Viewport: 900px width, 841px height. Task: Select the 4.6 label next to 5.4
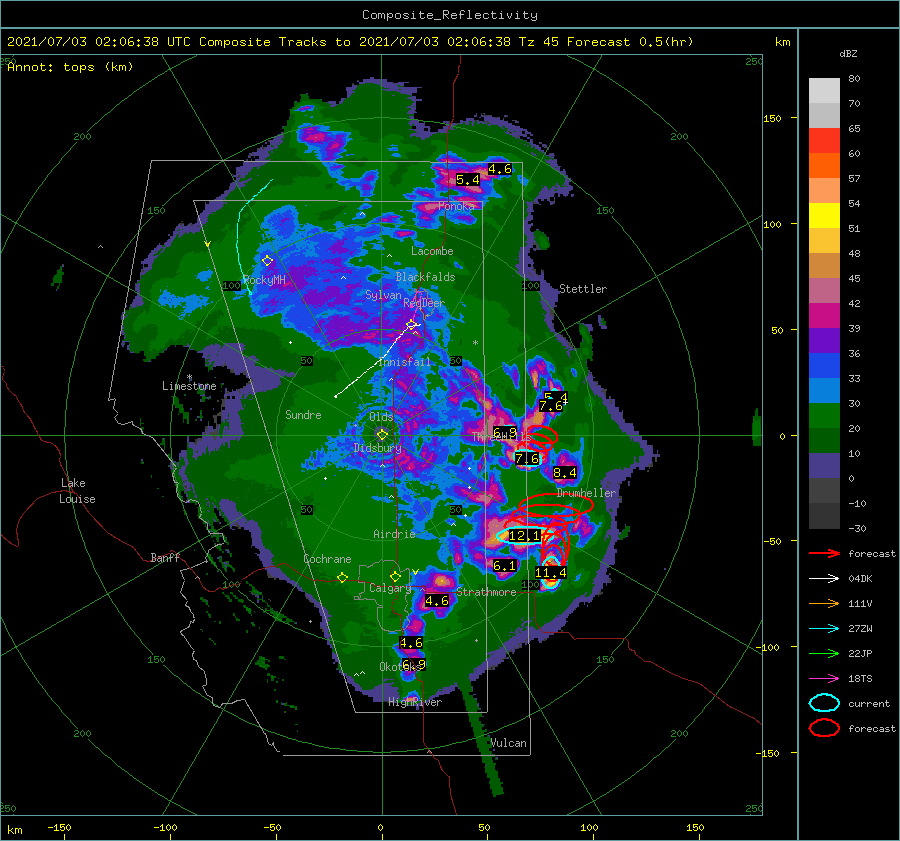click(500, 169)
